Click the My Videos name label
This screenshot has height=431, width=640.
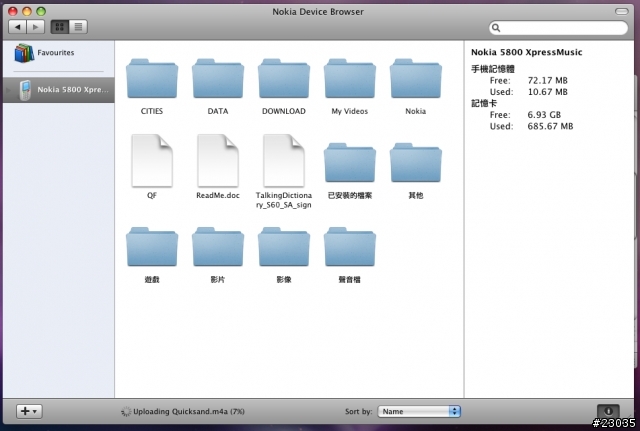(350, 111)
